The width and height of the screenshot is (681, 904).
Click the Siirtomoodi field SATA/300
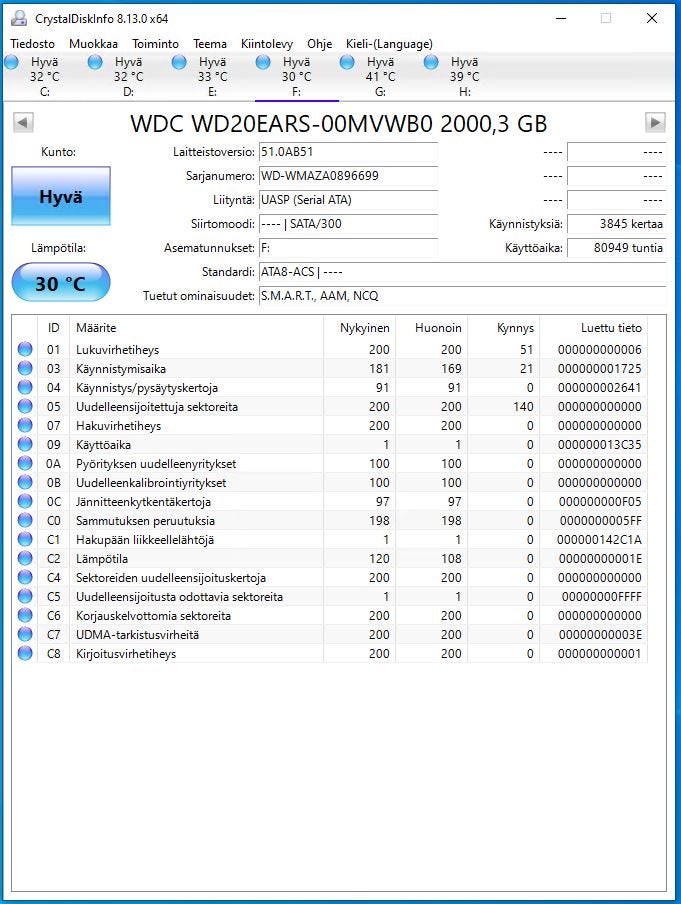348,224
